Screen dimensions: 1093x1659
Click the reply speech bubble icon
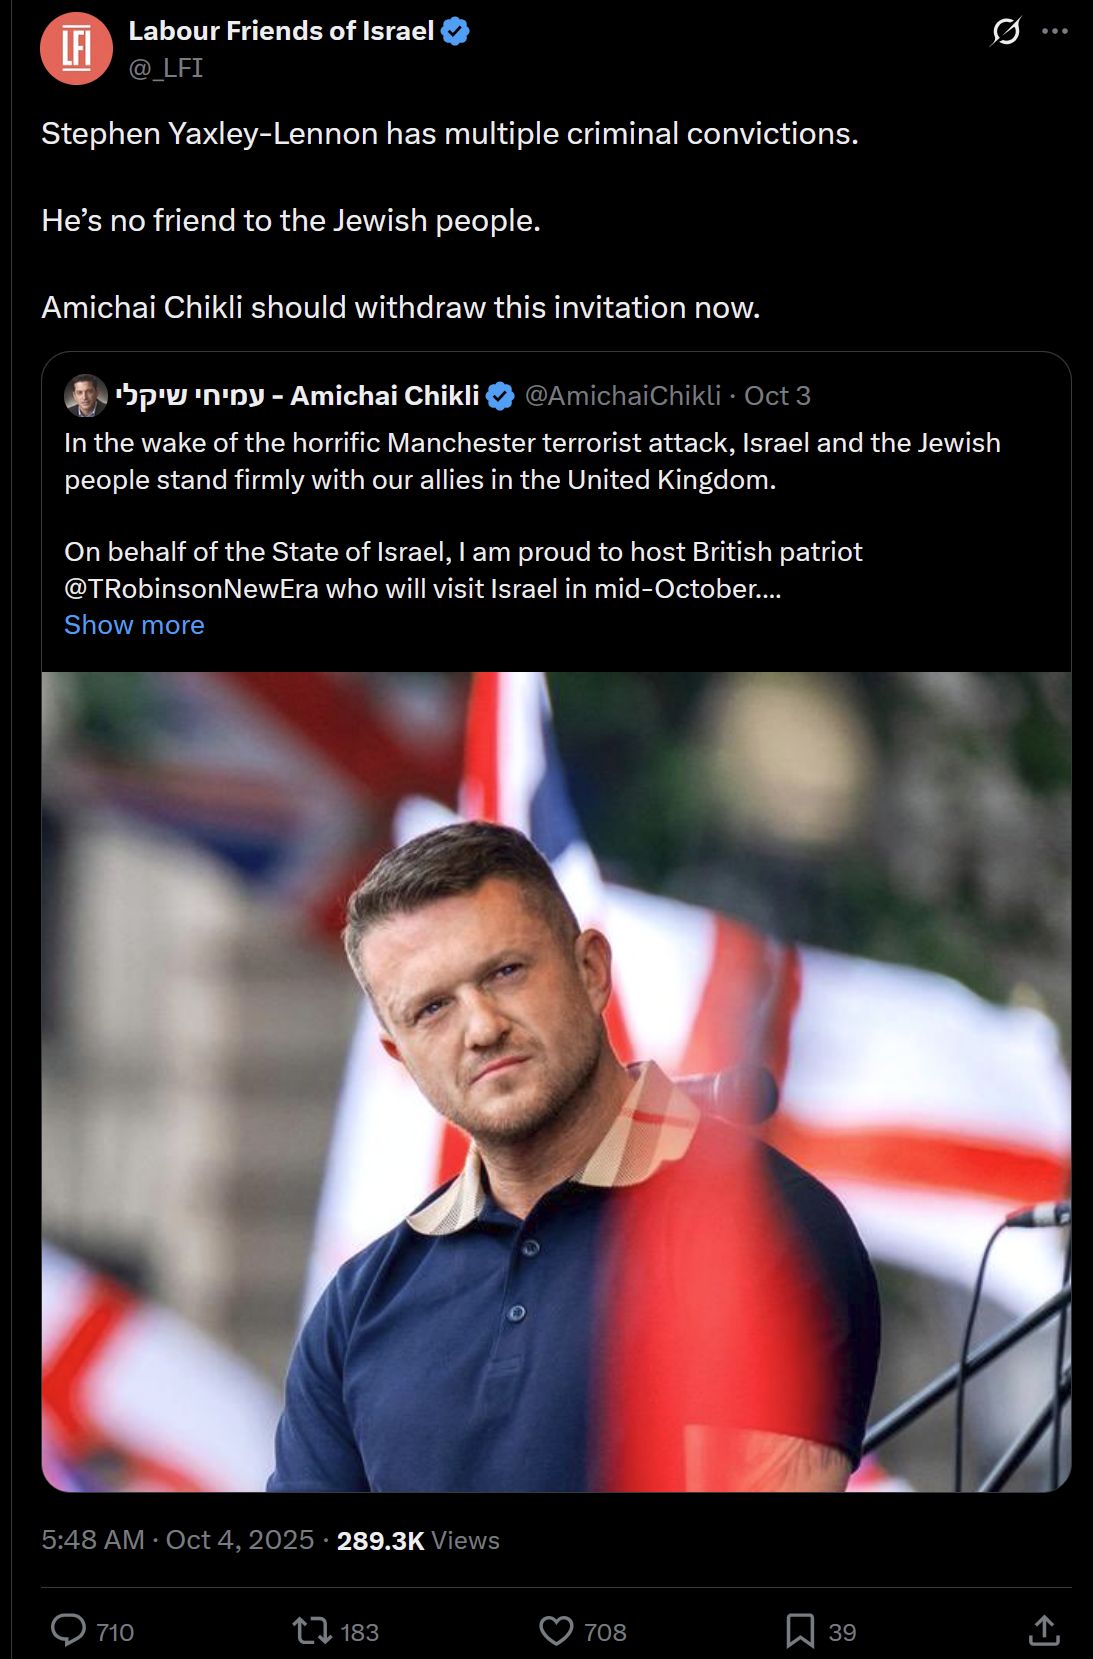tap(69, 1630)
